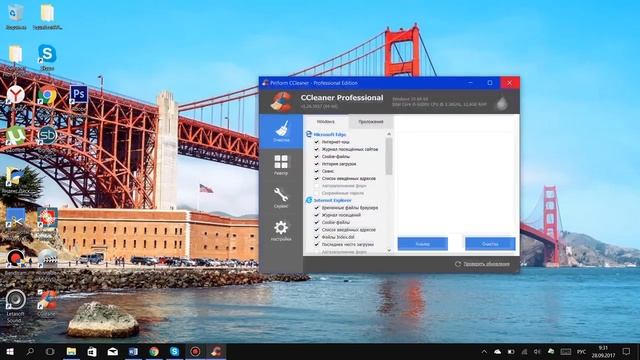Click the scroll-down arrow of the cleaning list

pos(389,250)
